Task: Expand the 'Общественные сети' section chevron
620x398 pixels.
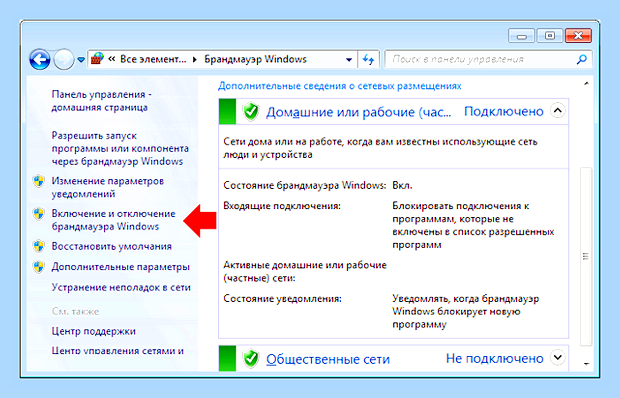Action: [558, 358]
